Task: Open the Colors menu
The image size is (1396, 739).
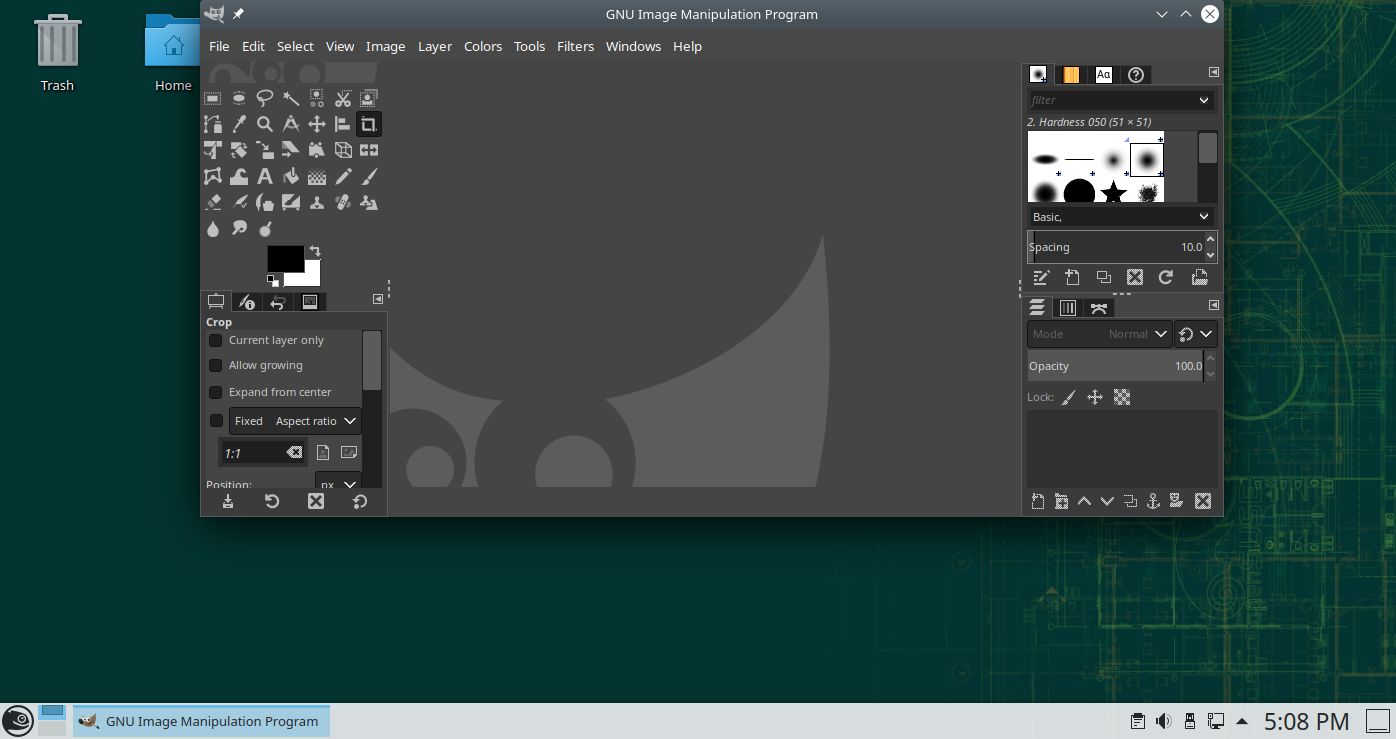Action: (483, 46)
